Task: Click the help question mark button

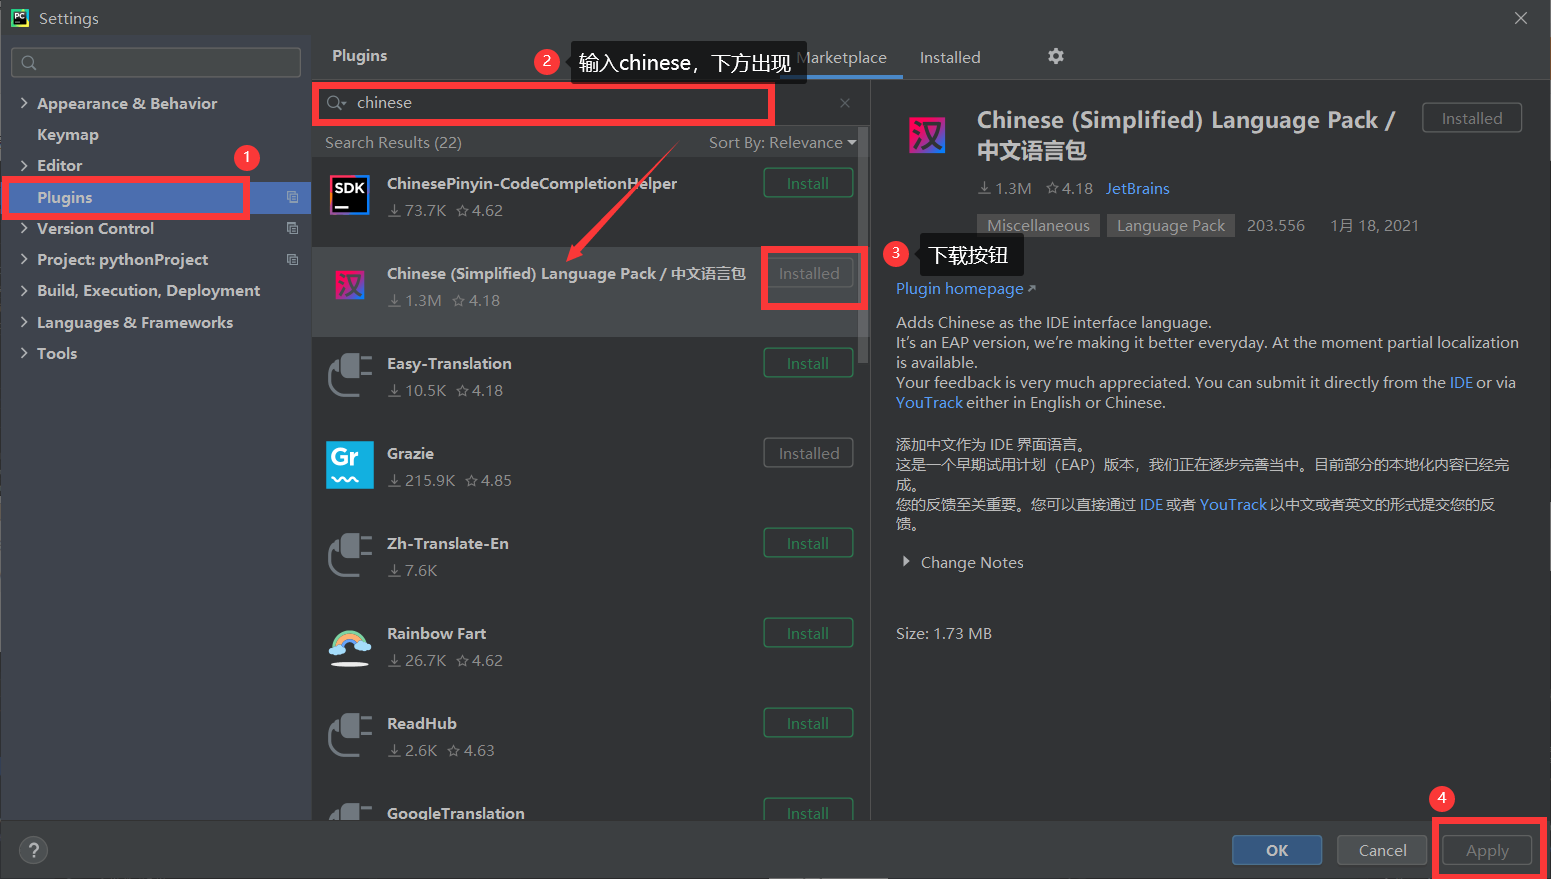Action: 34,850
